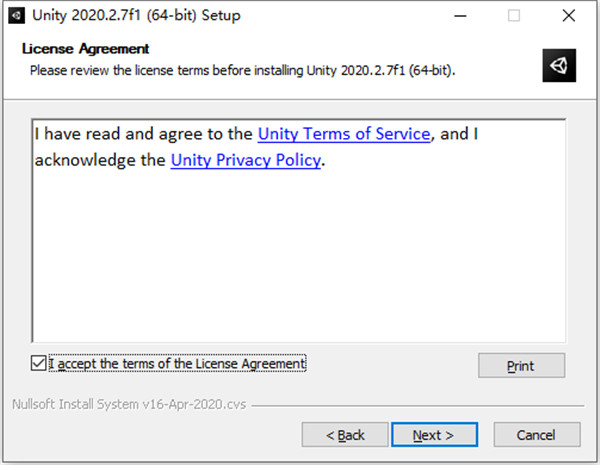Continue with the Next button

[434, 435]
